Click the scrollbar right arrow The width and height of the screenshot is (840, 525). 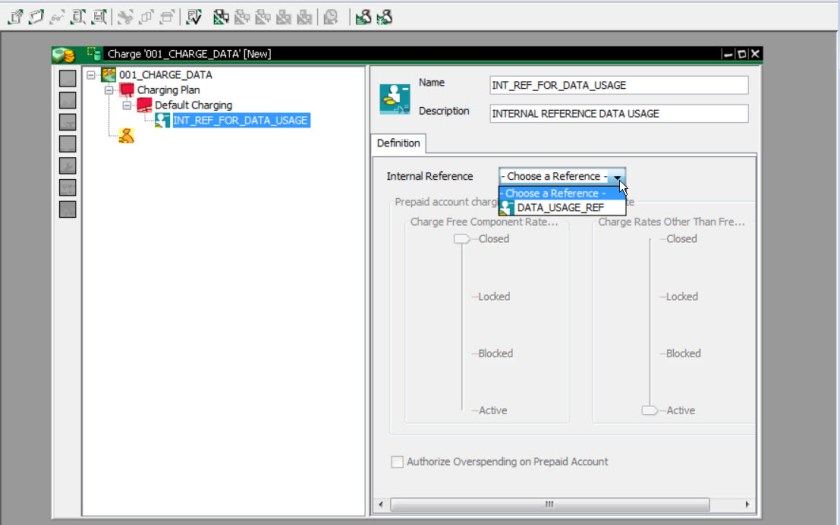coord(747,504)
